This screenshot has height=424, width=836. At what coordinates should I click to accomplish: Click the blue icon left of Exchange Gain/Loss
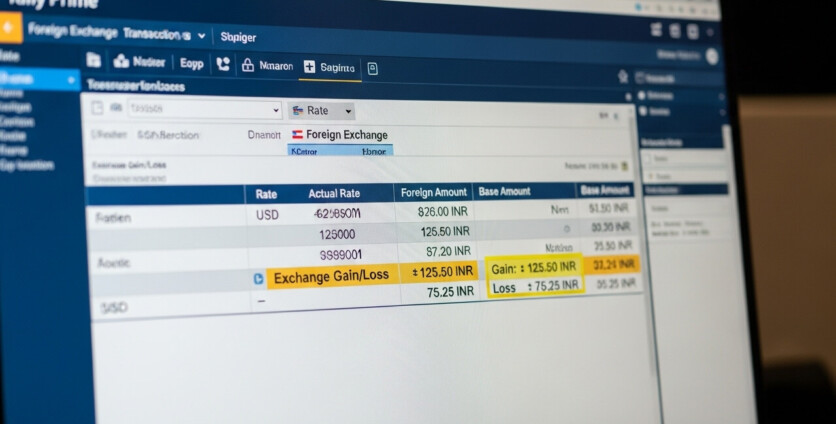258,278
